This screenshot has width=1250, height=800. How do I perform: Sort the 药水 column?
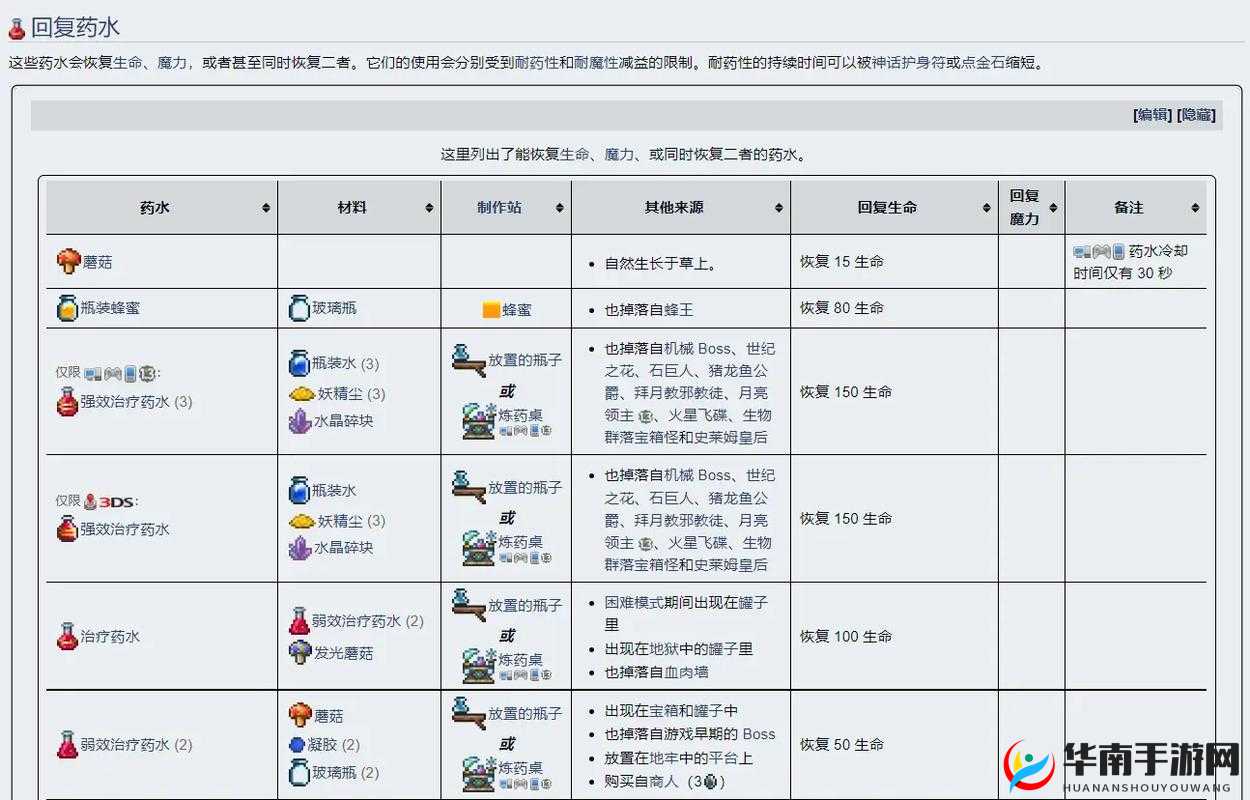point(267,207)
